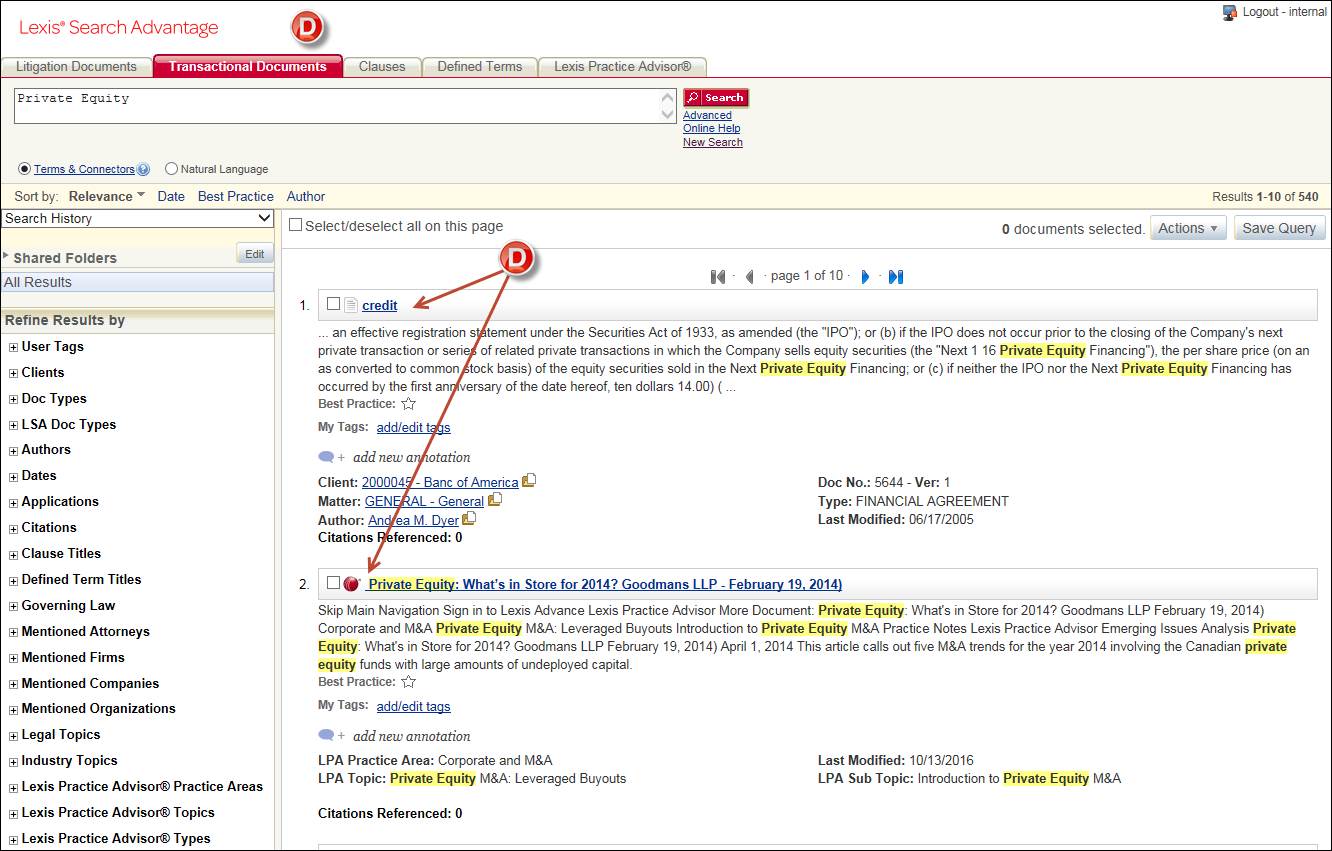
Task: Click the search box scroll up arrow
Action: tap(669, 97)
